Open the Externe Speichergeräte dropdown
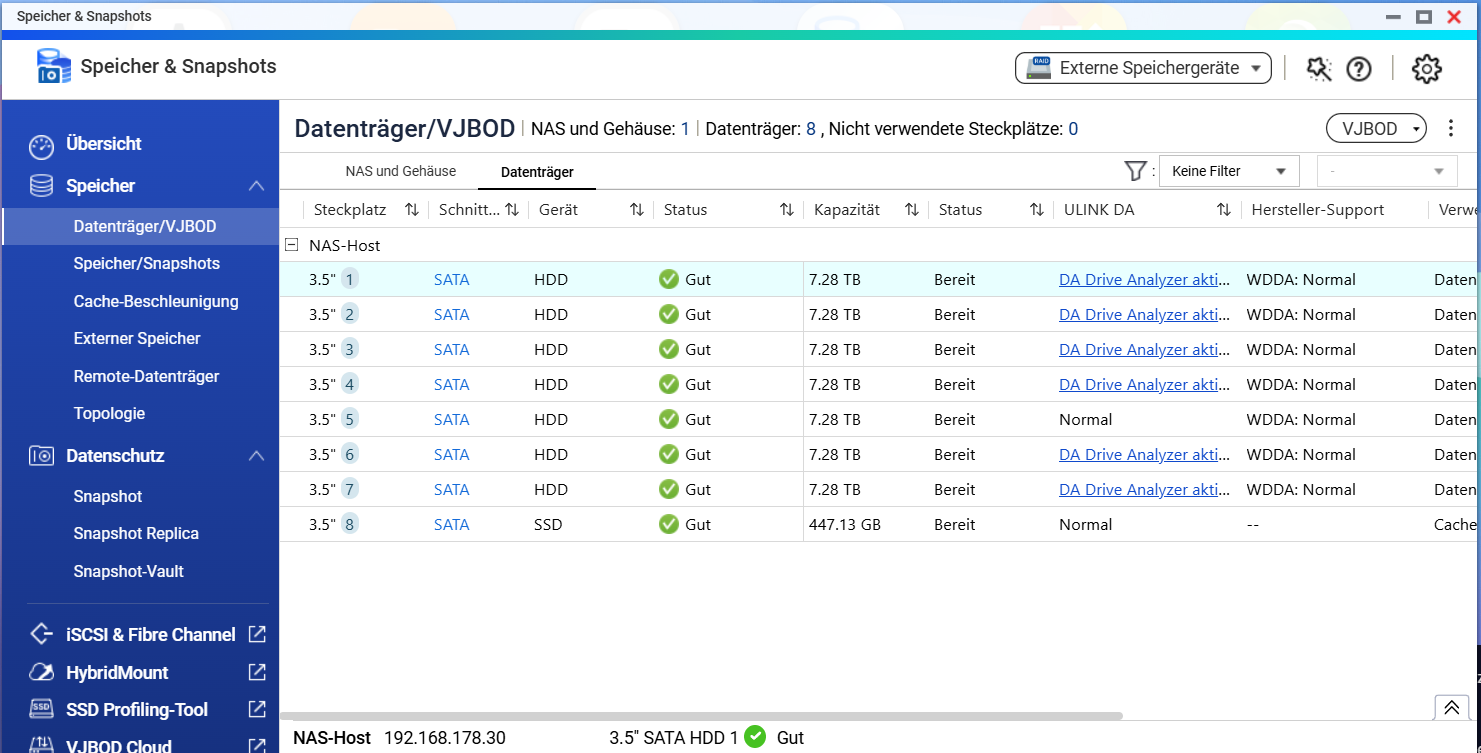The width and height of the screenshot is (1481, 753). [1143, 68]
